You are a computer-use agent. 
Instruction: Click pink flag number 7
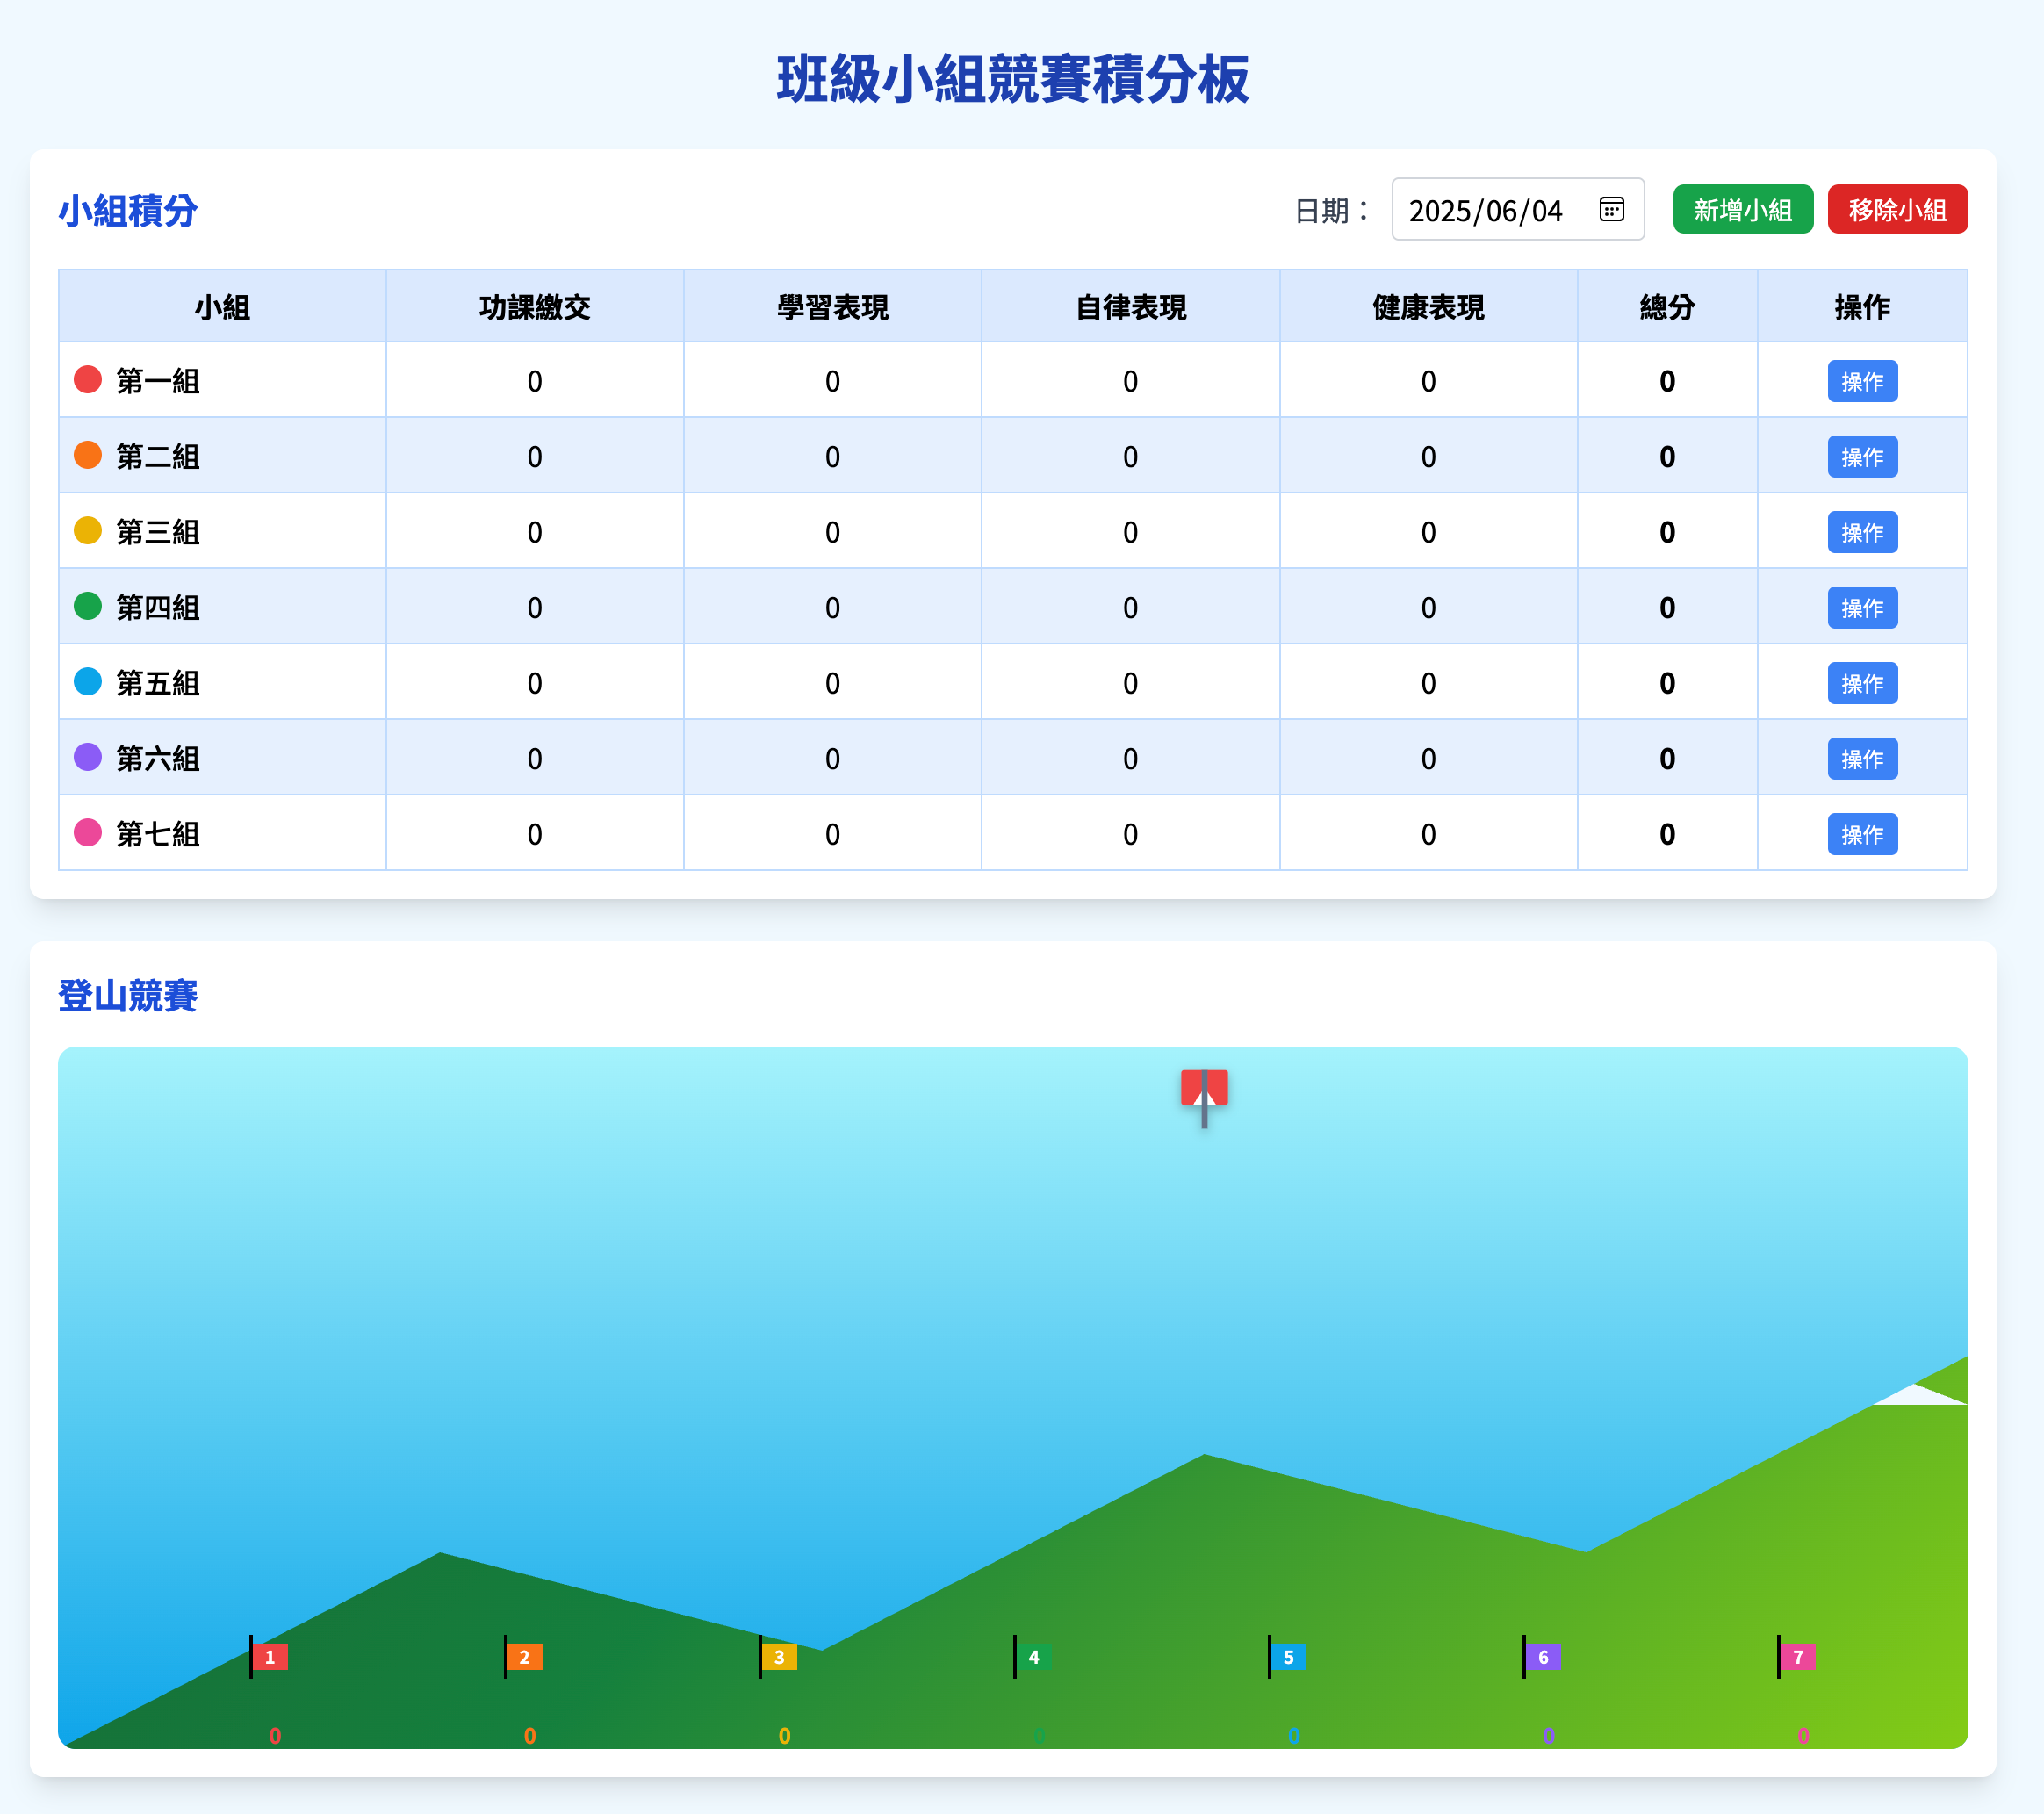1797,1657
